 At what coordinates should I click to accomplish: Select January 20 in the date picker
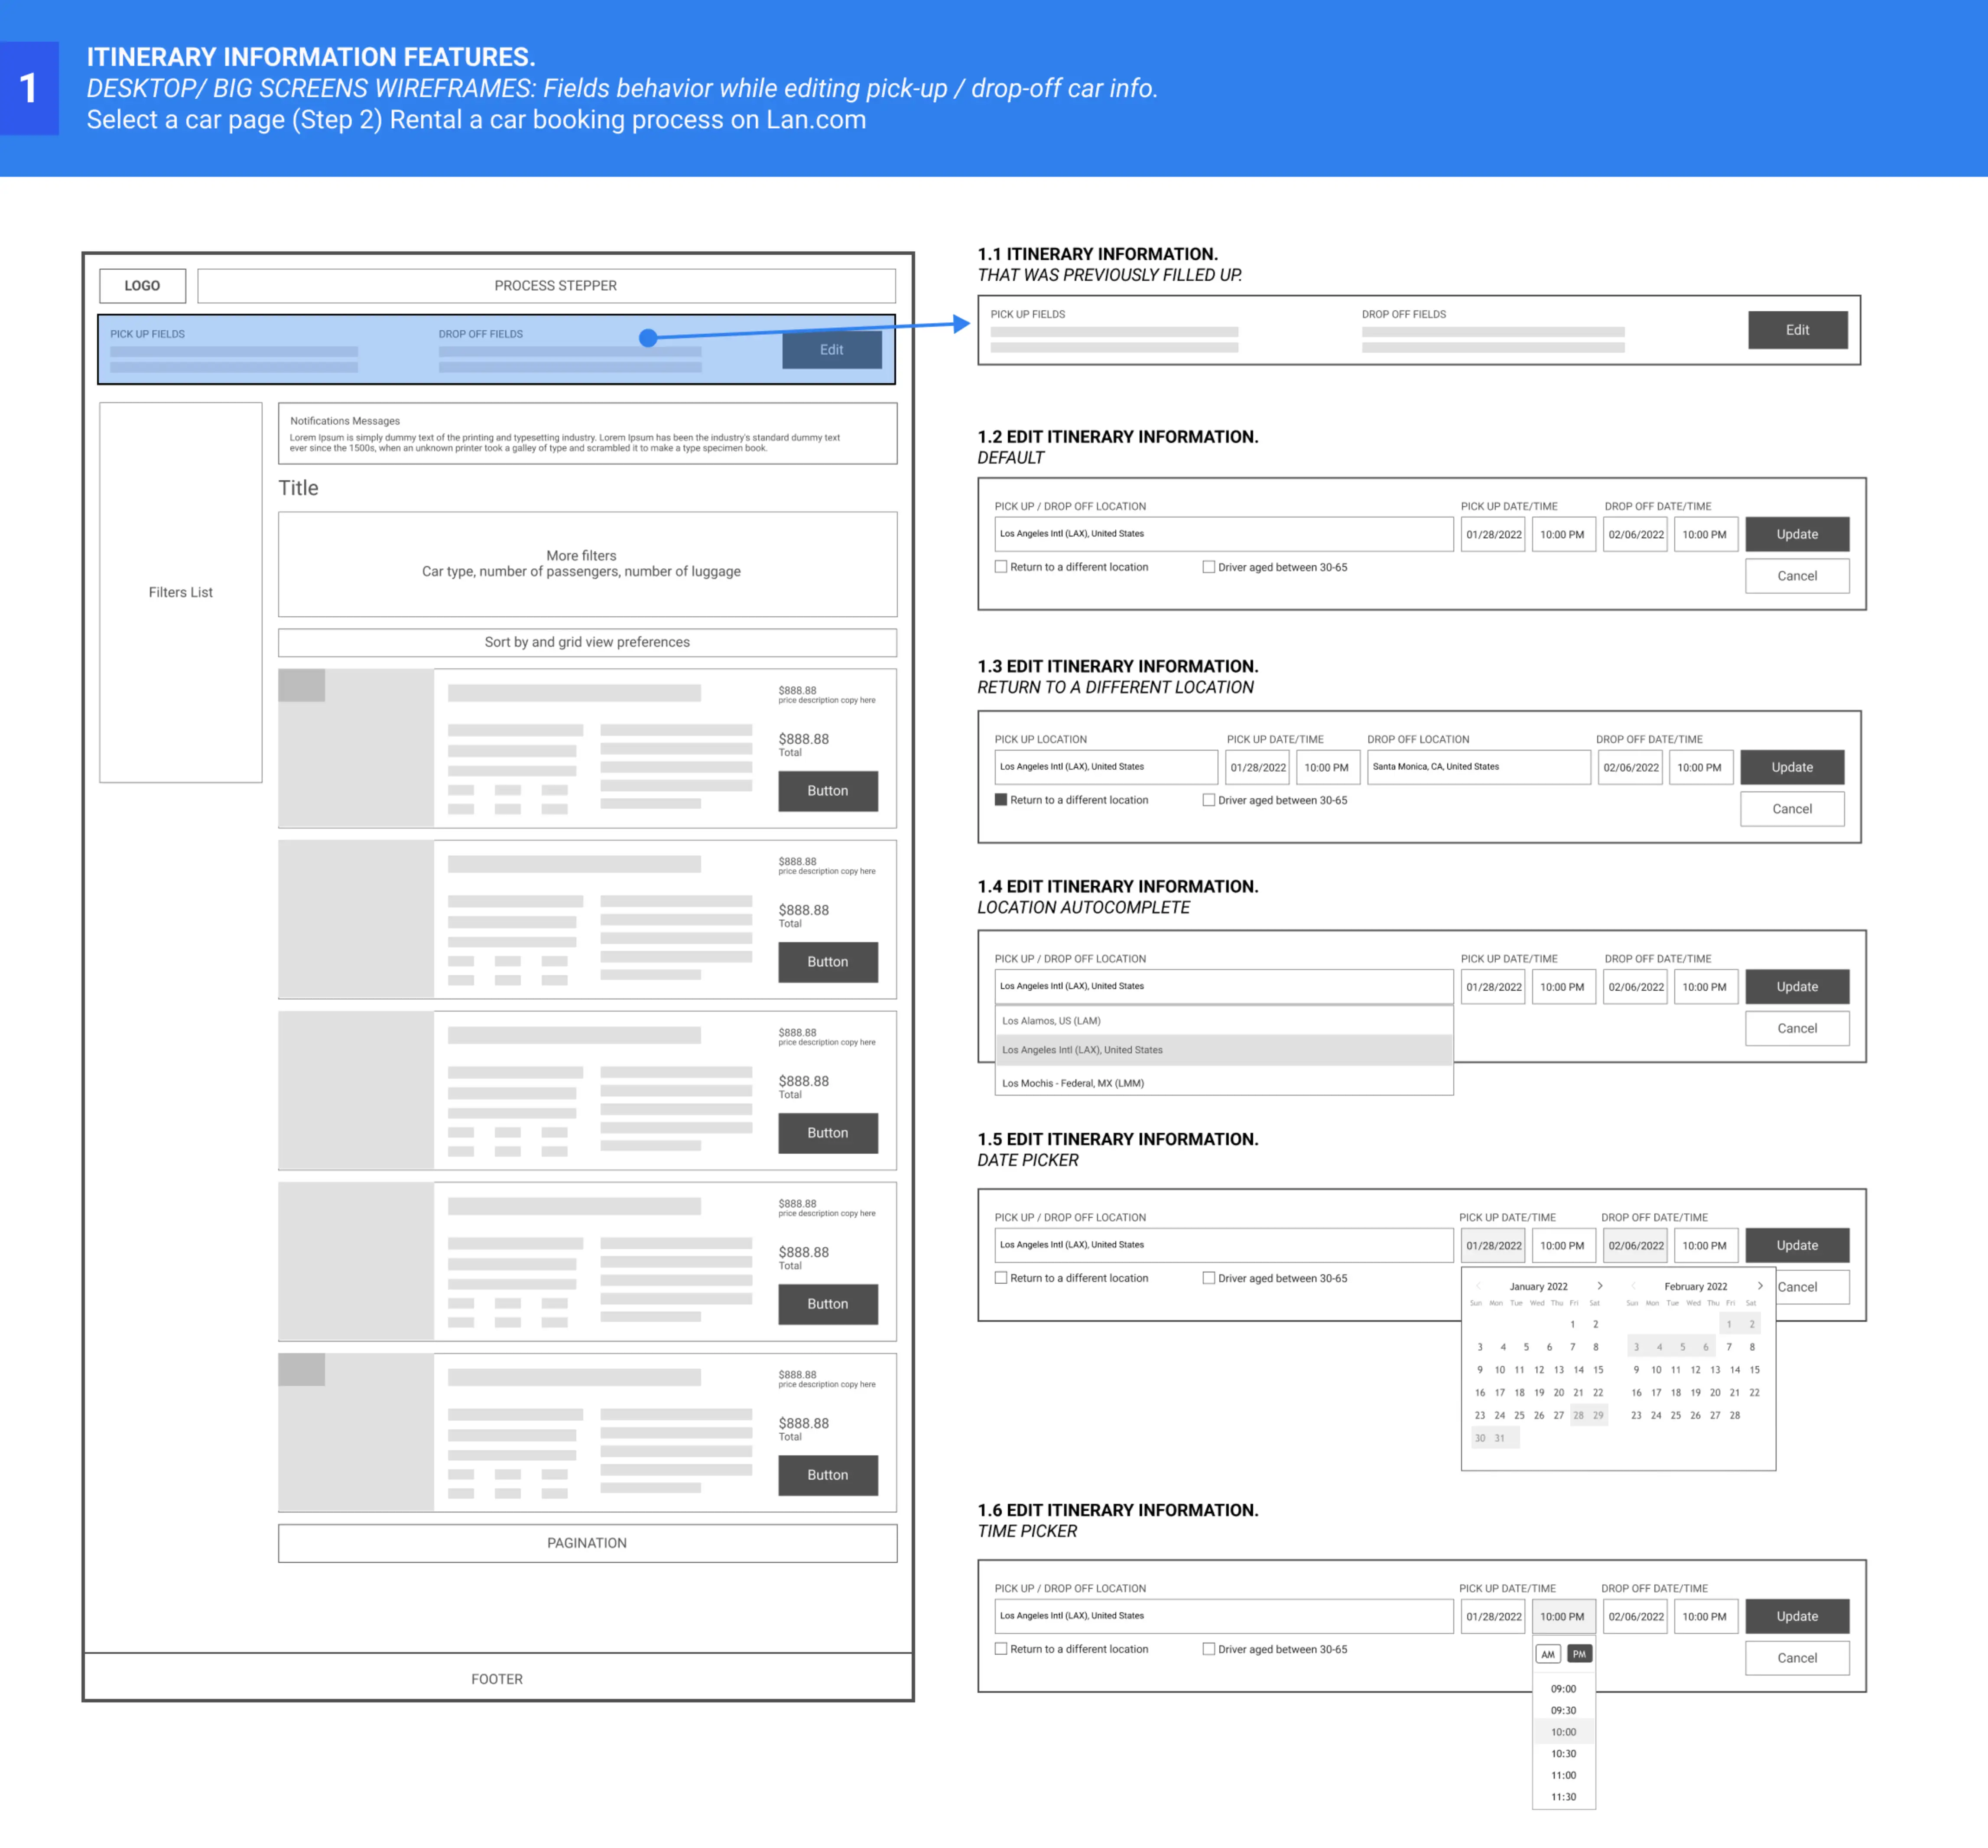pos(1558,1393)
